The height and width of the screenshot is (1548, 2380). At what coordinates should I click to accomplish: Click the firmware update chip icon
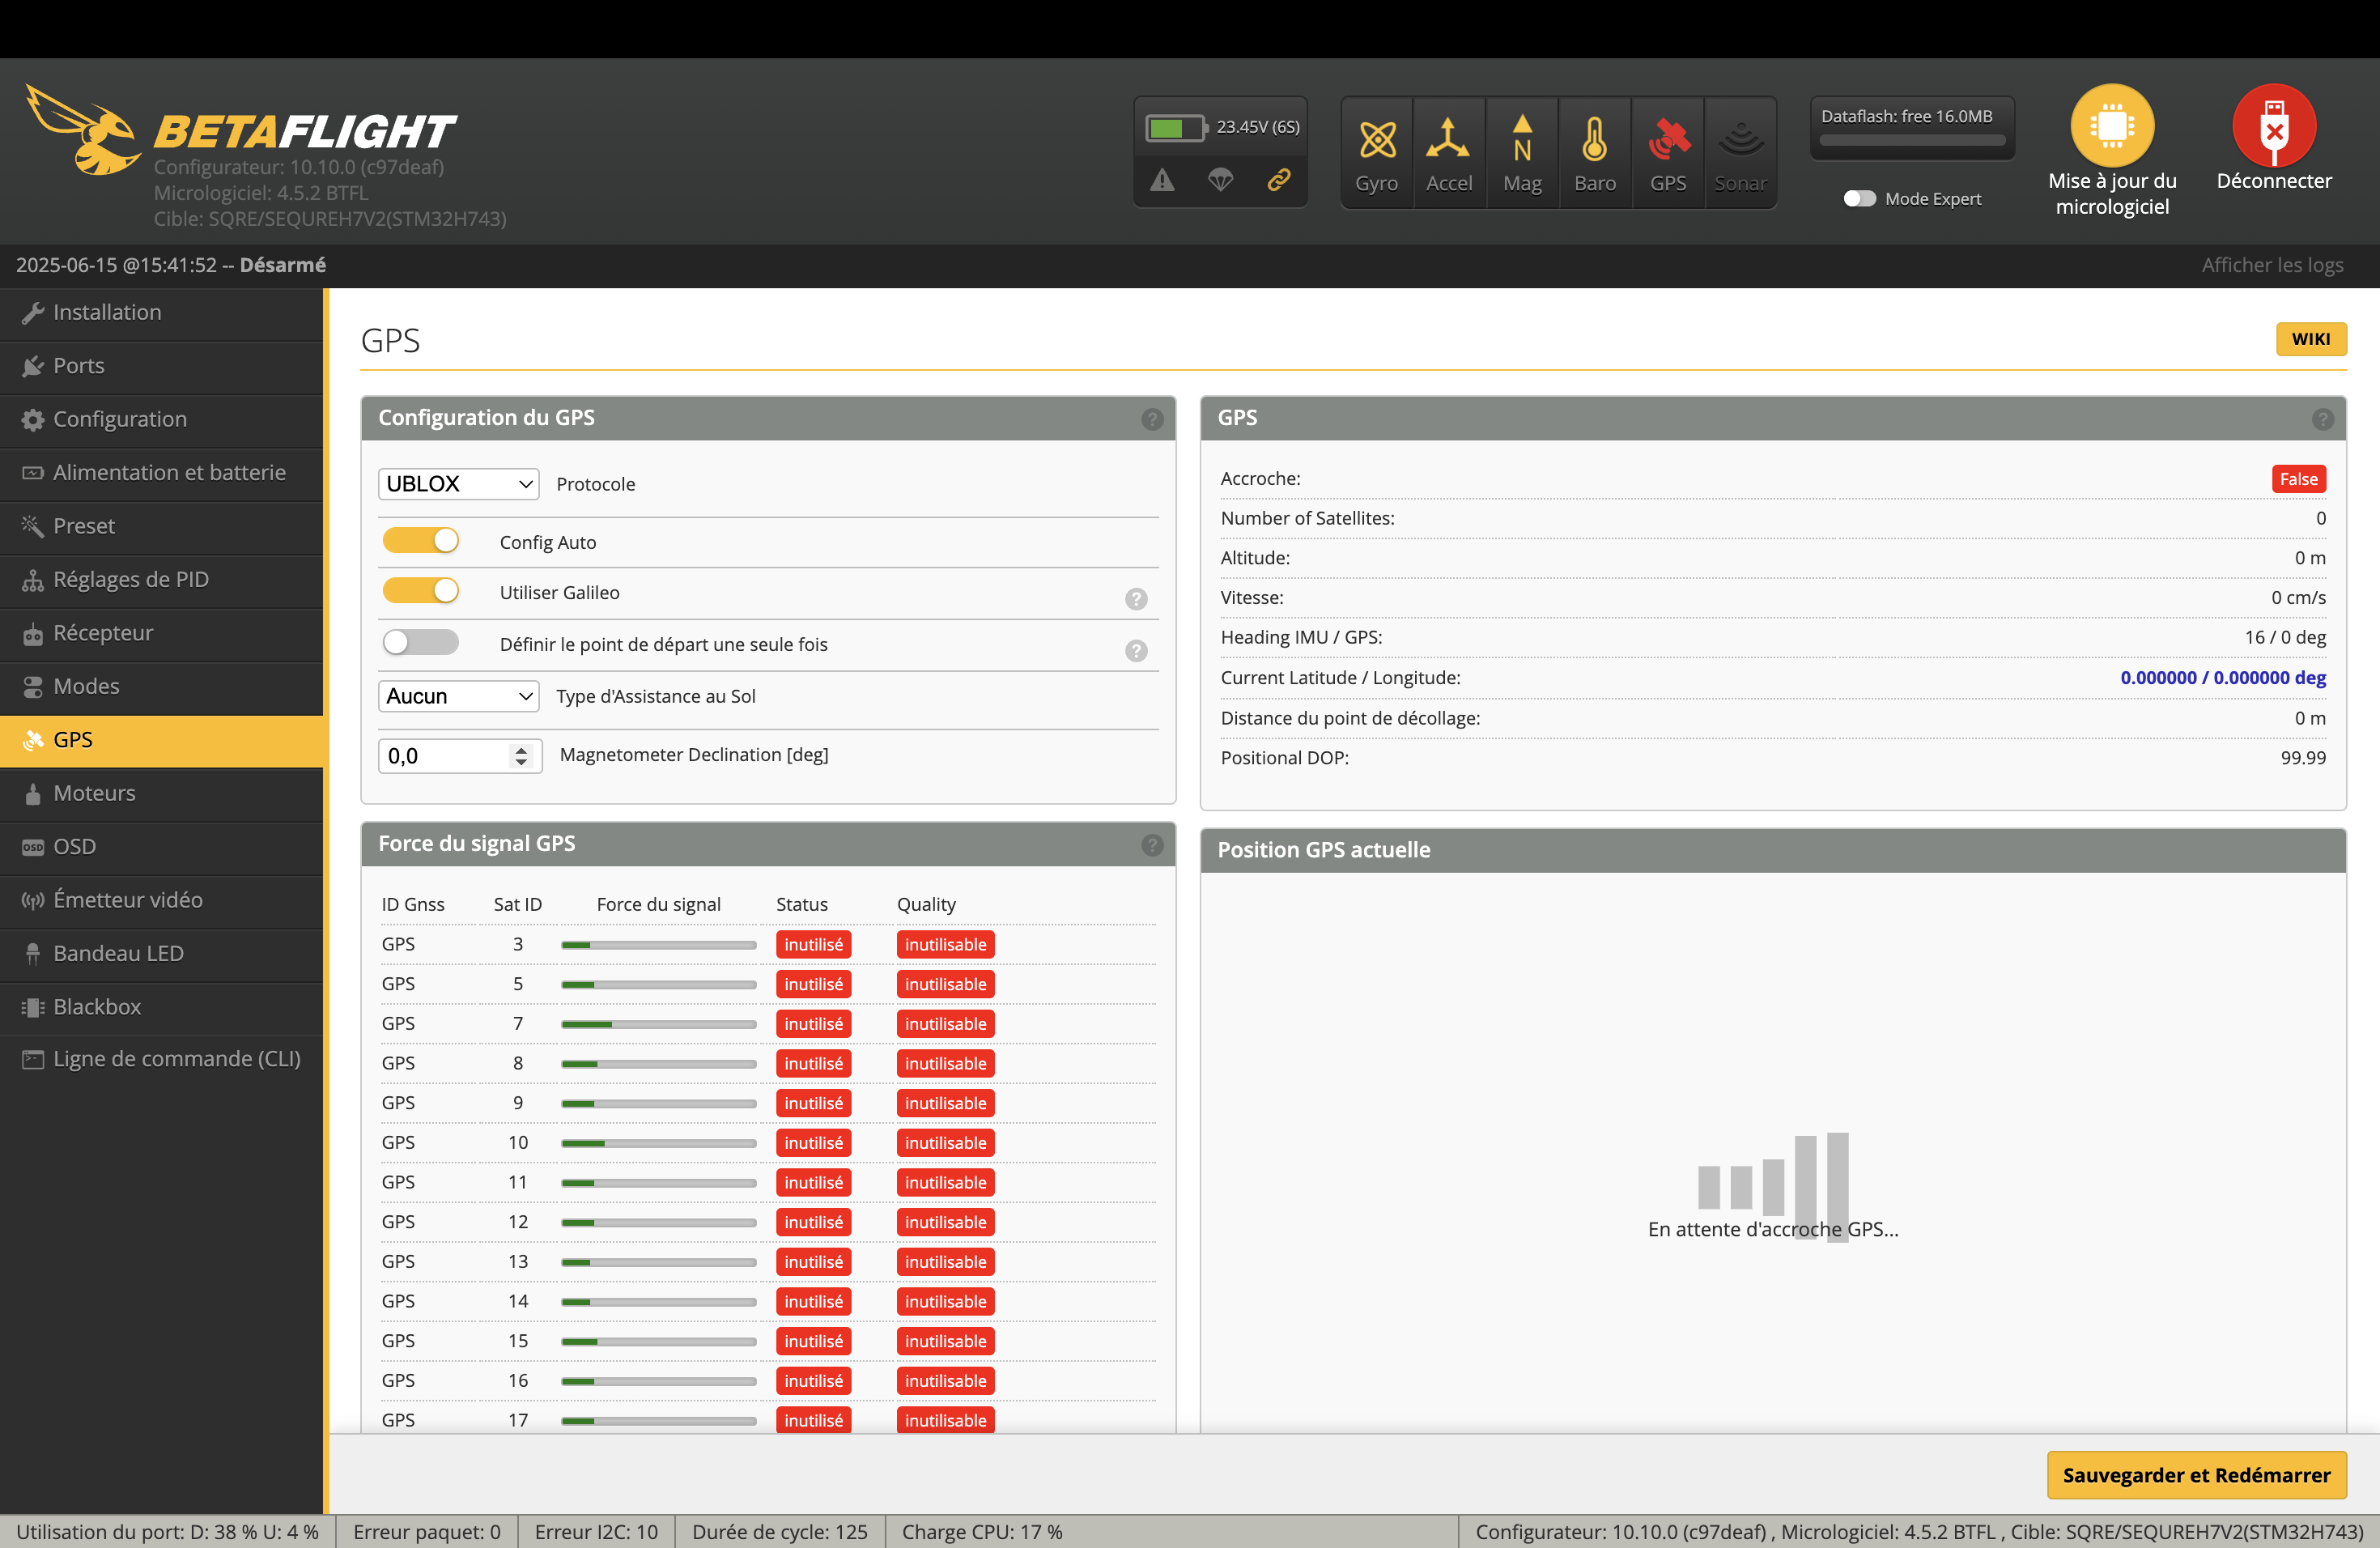pyautogui.click(x=2111, y=126)
